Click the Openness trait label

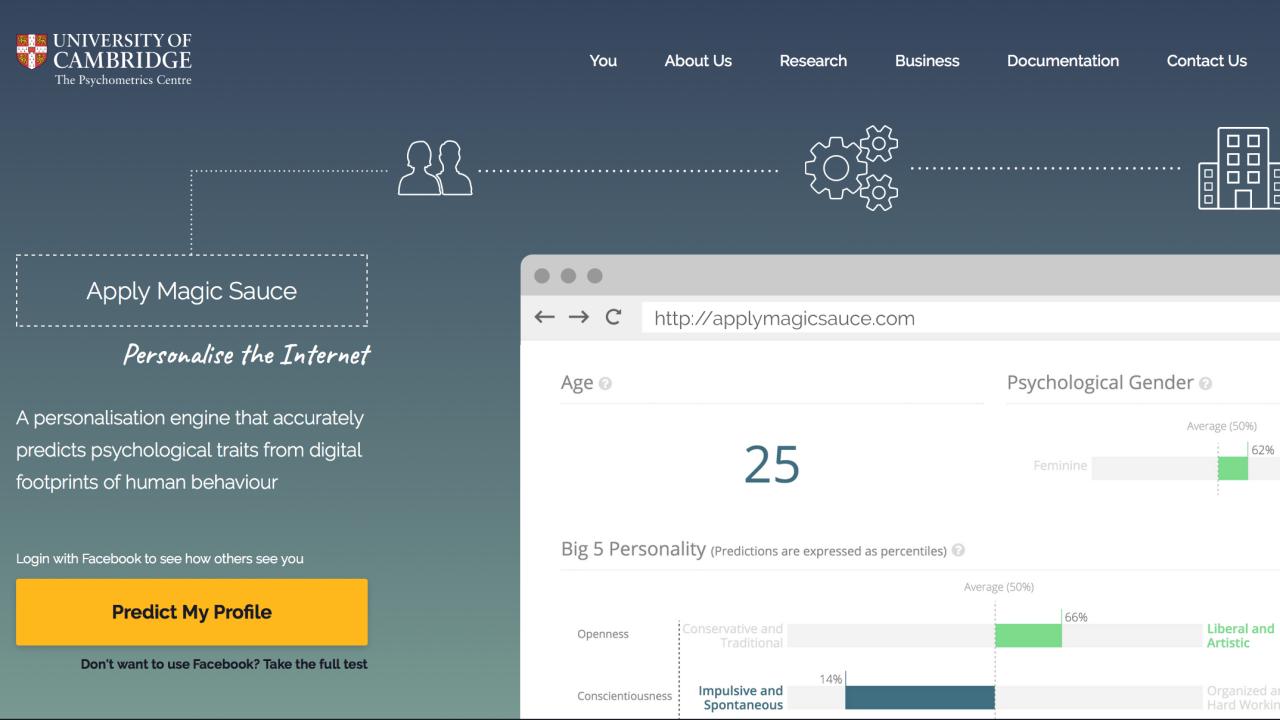603,634
